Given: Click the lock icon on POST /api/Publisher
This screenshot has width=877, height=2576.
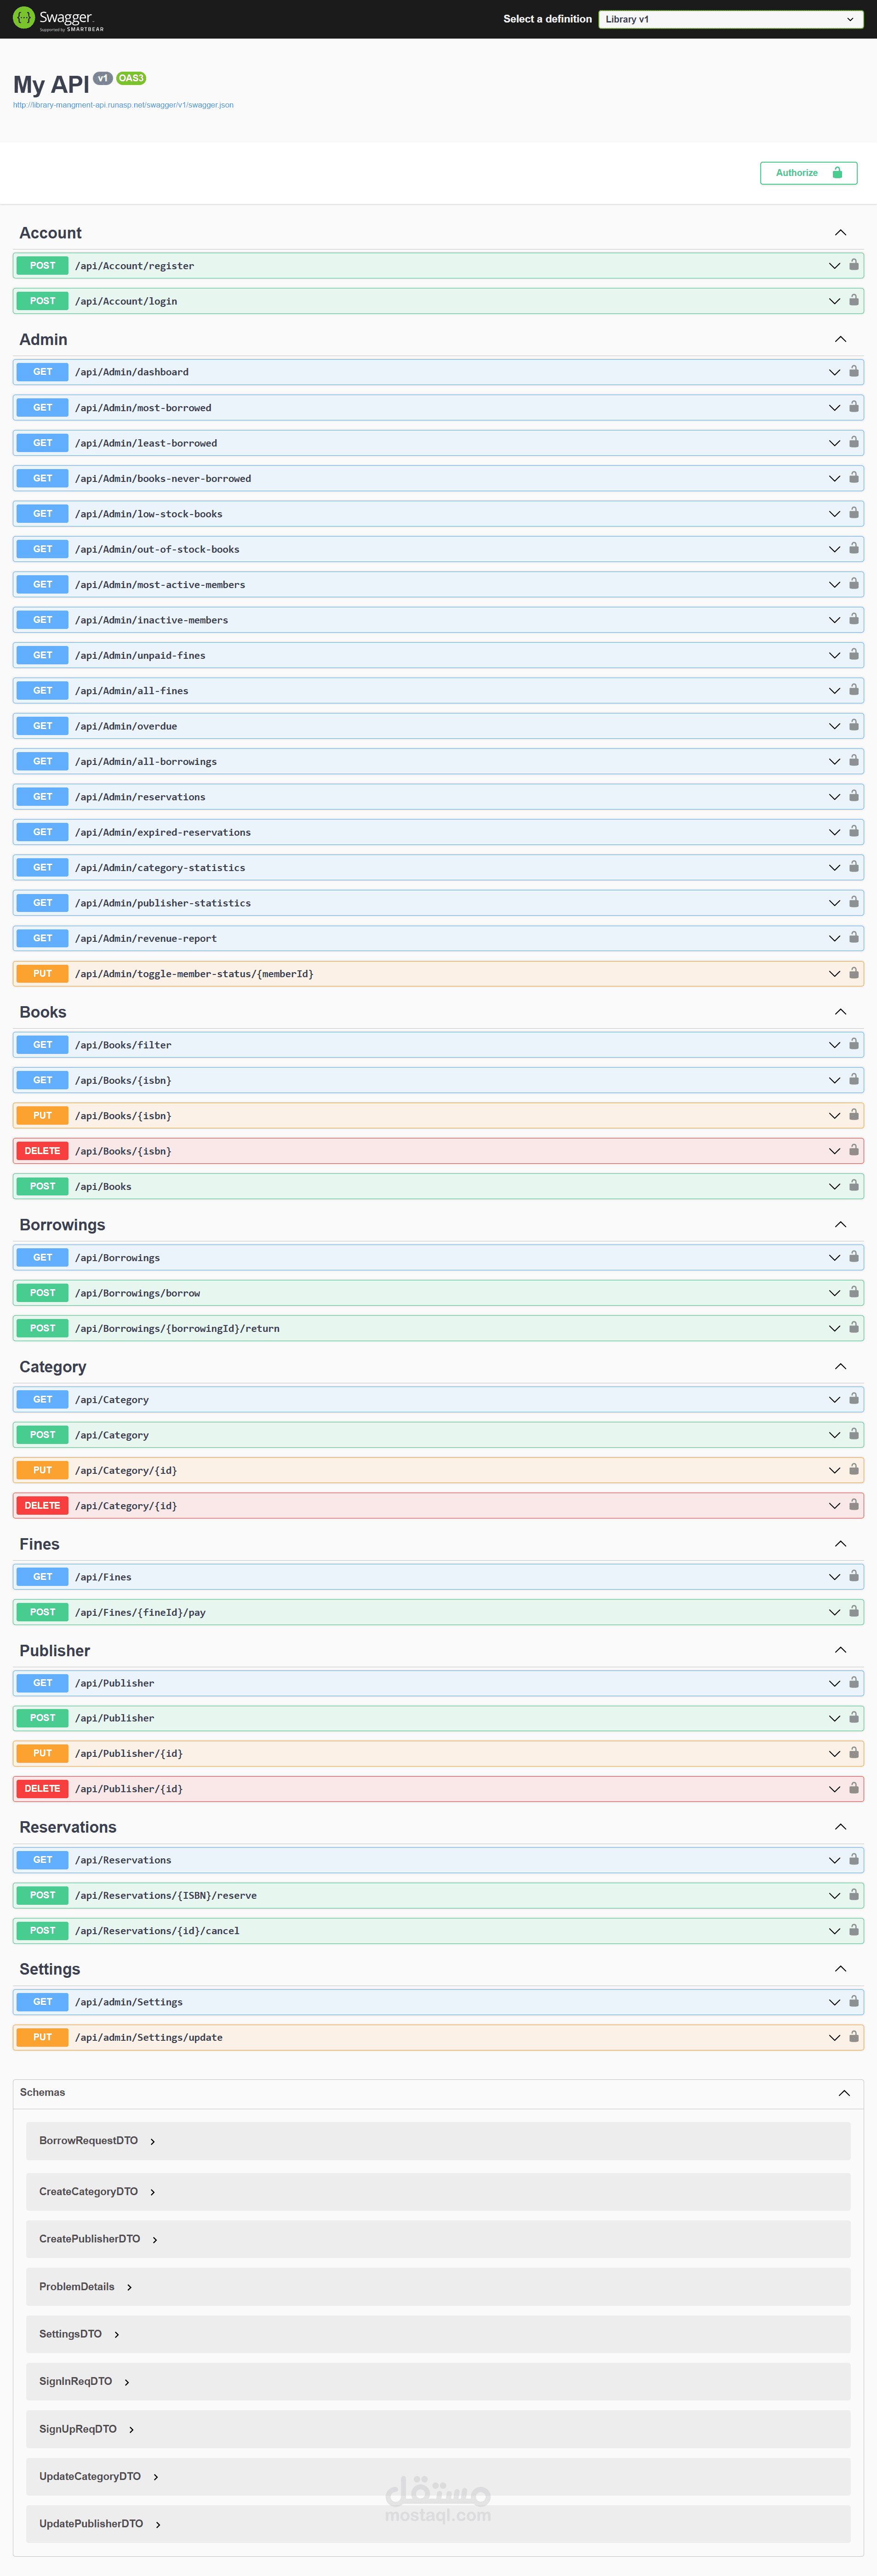Looking at the screenshot, I should pyautogui.click(x=853, y=1718).
